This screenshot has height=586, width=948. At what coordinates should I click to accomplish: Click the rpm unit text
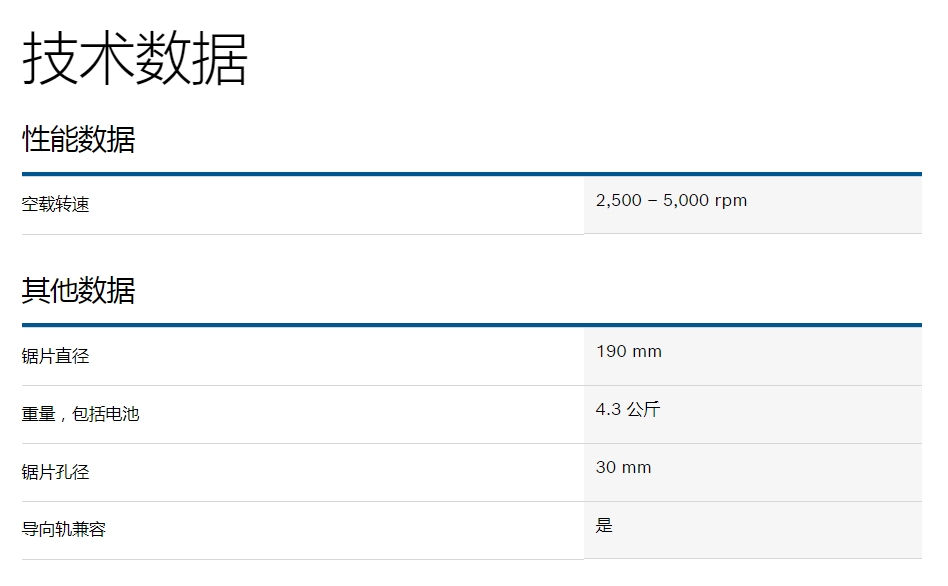(x=731, y=201)
